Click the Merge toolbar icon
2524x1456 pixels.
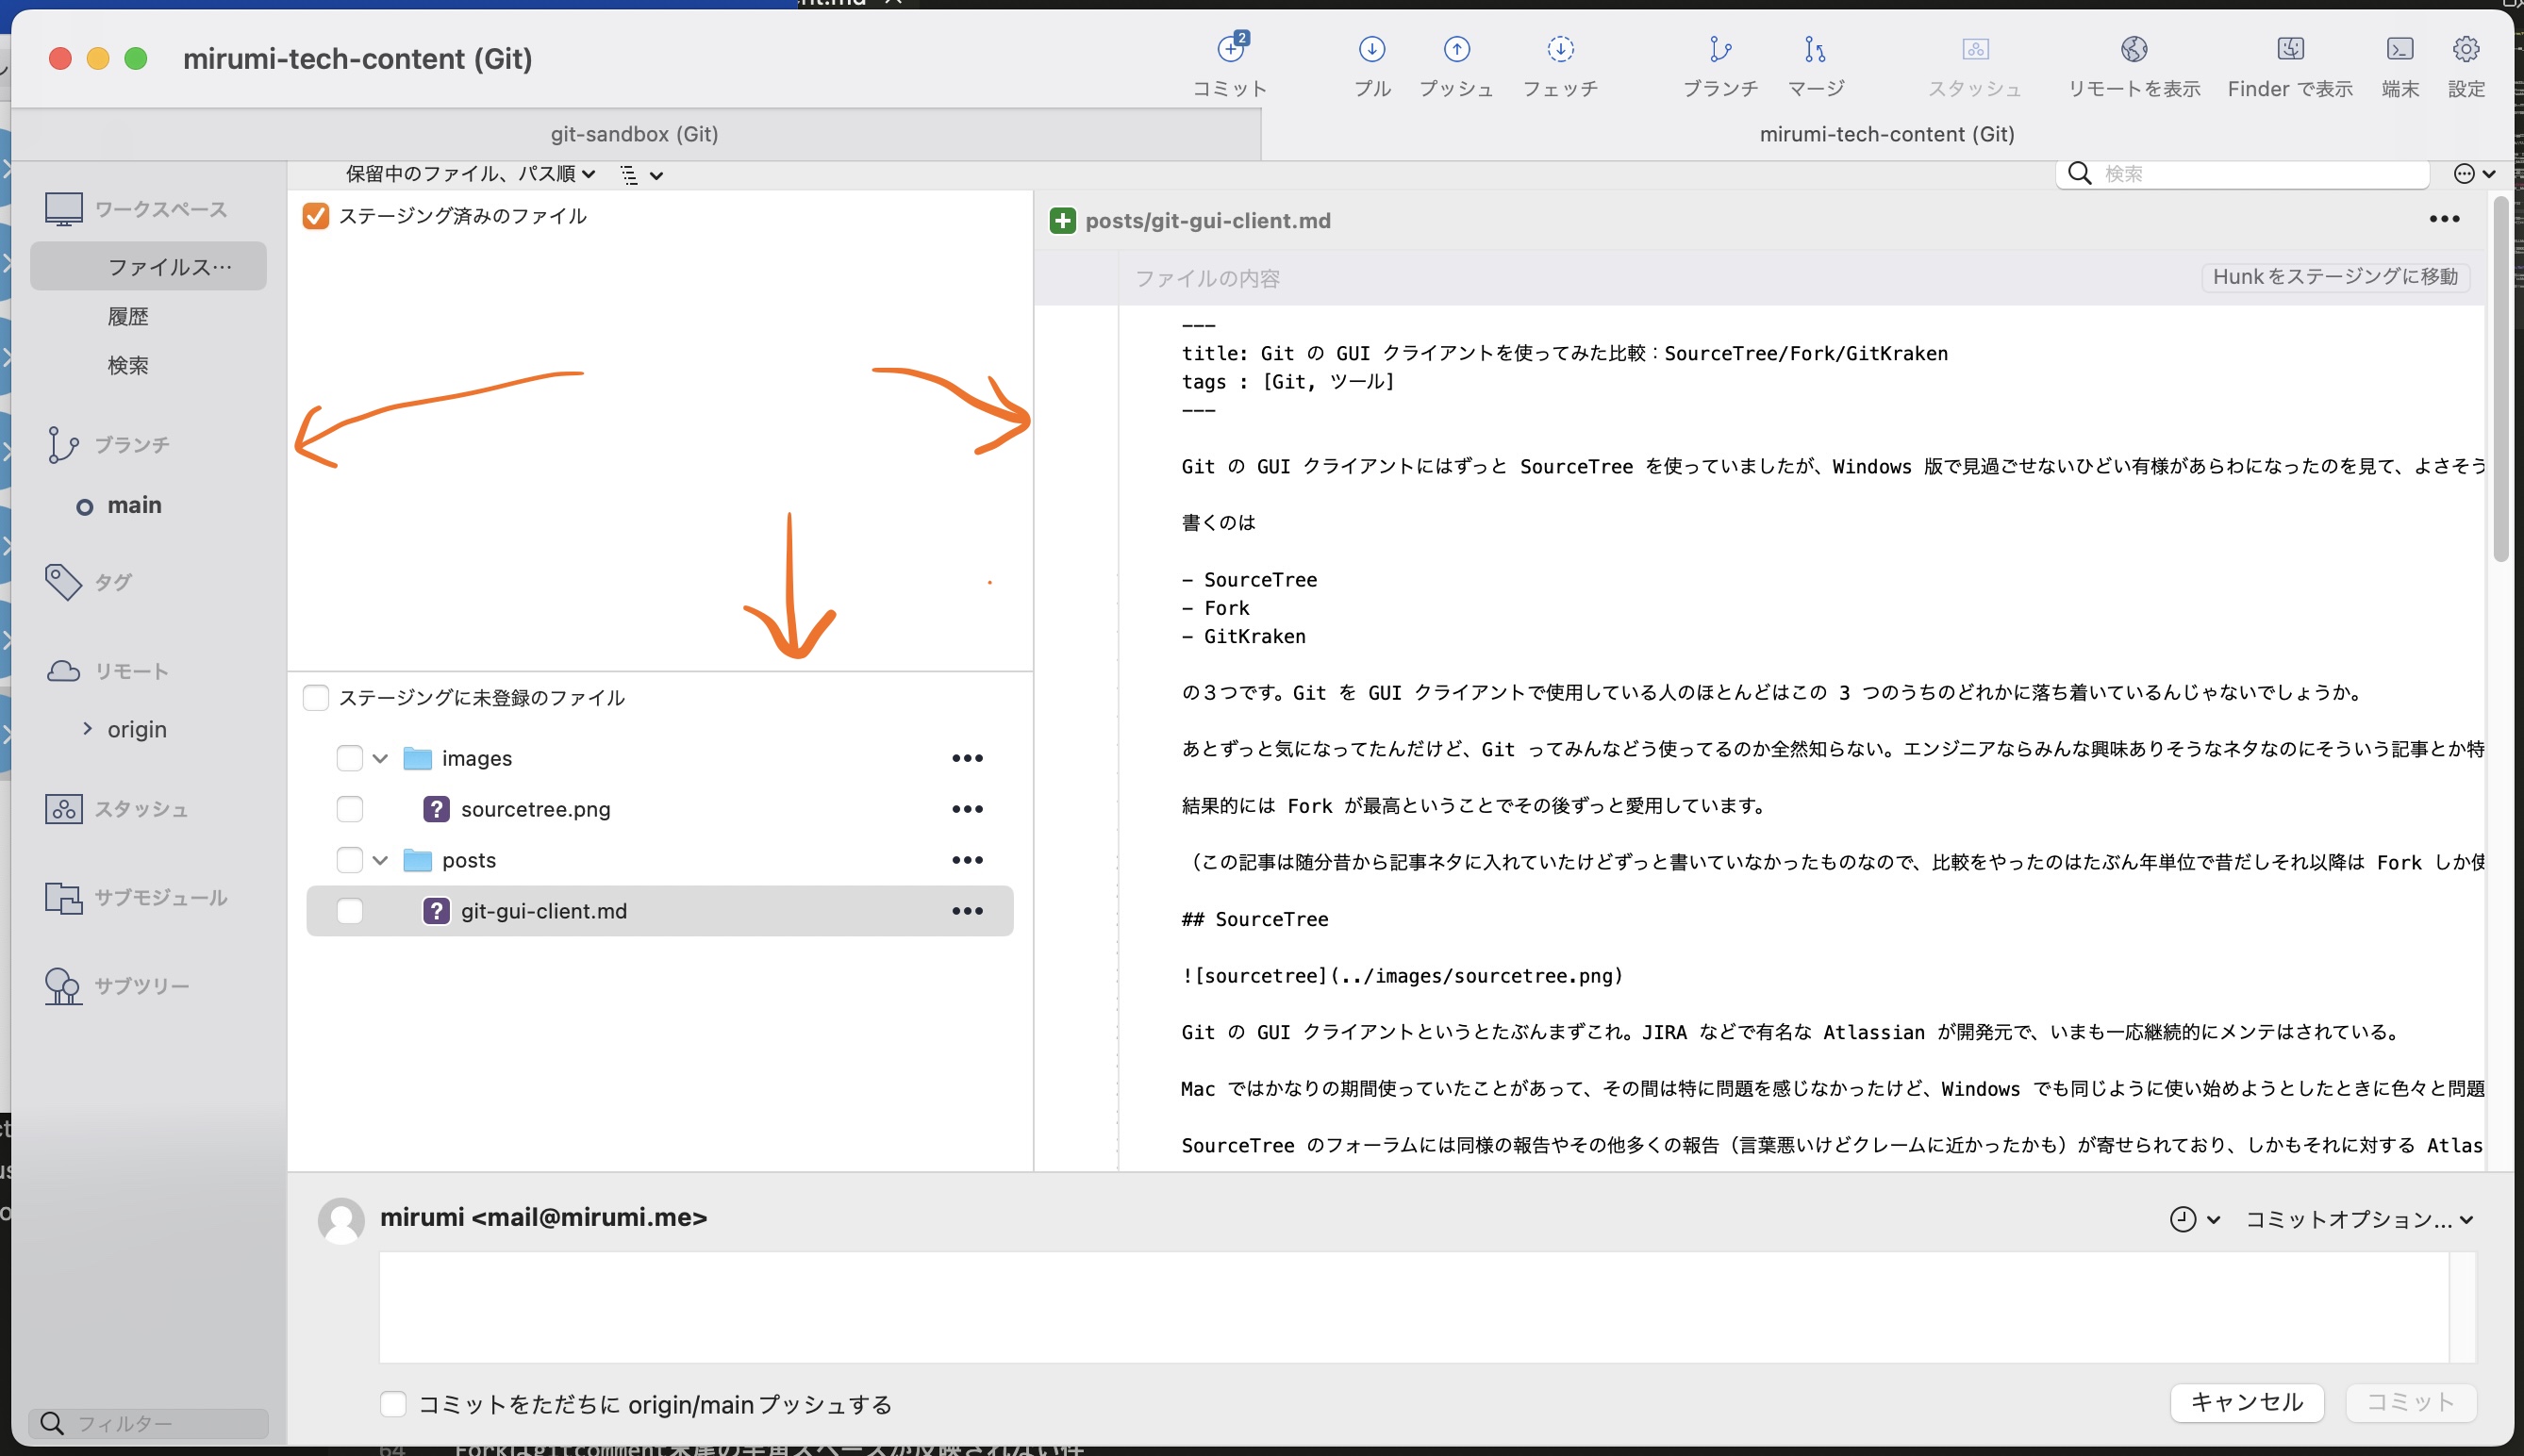[1815, 50]
